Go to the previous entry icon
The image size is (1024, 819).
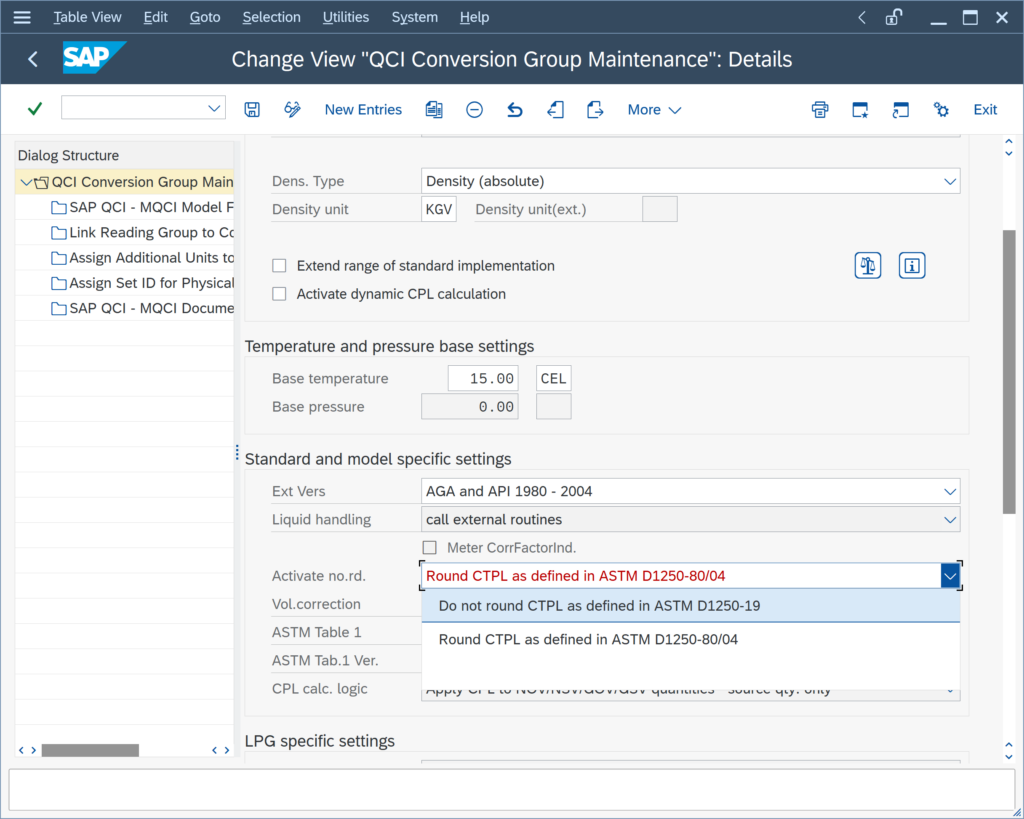coord(555,109)
